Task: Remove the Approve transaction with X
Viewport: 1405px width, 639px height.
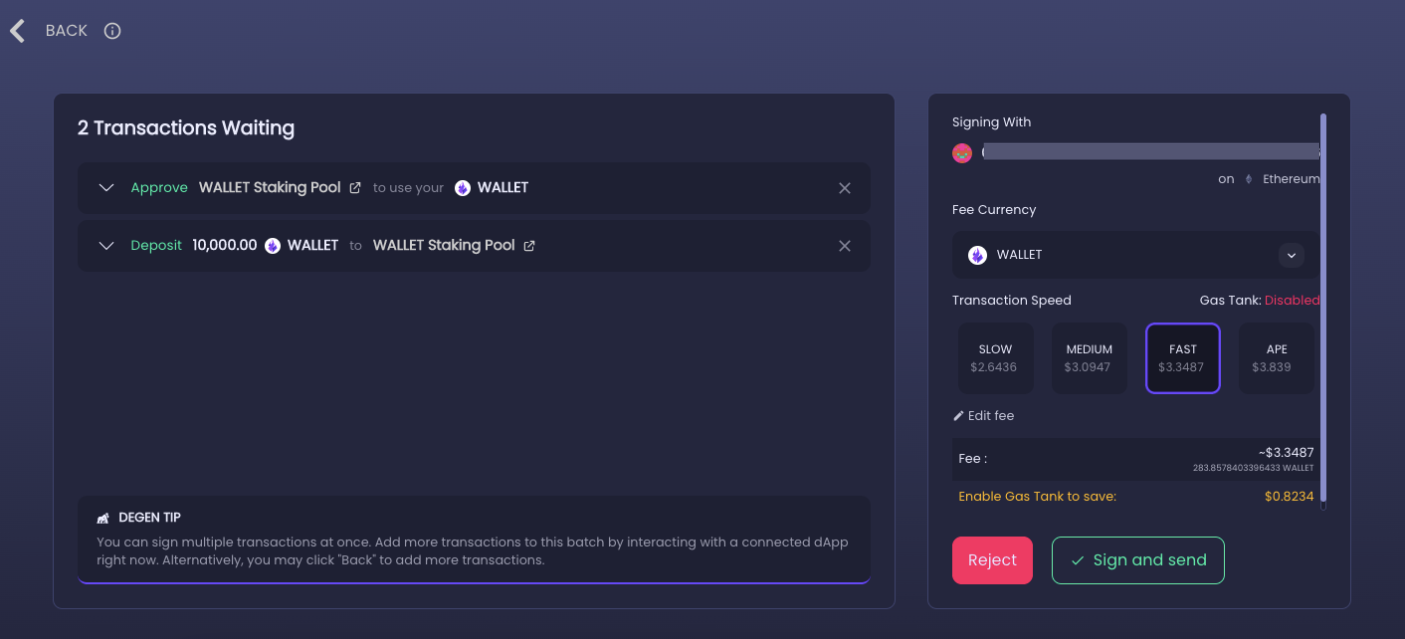Action: tap(845, 188)
